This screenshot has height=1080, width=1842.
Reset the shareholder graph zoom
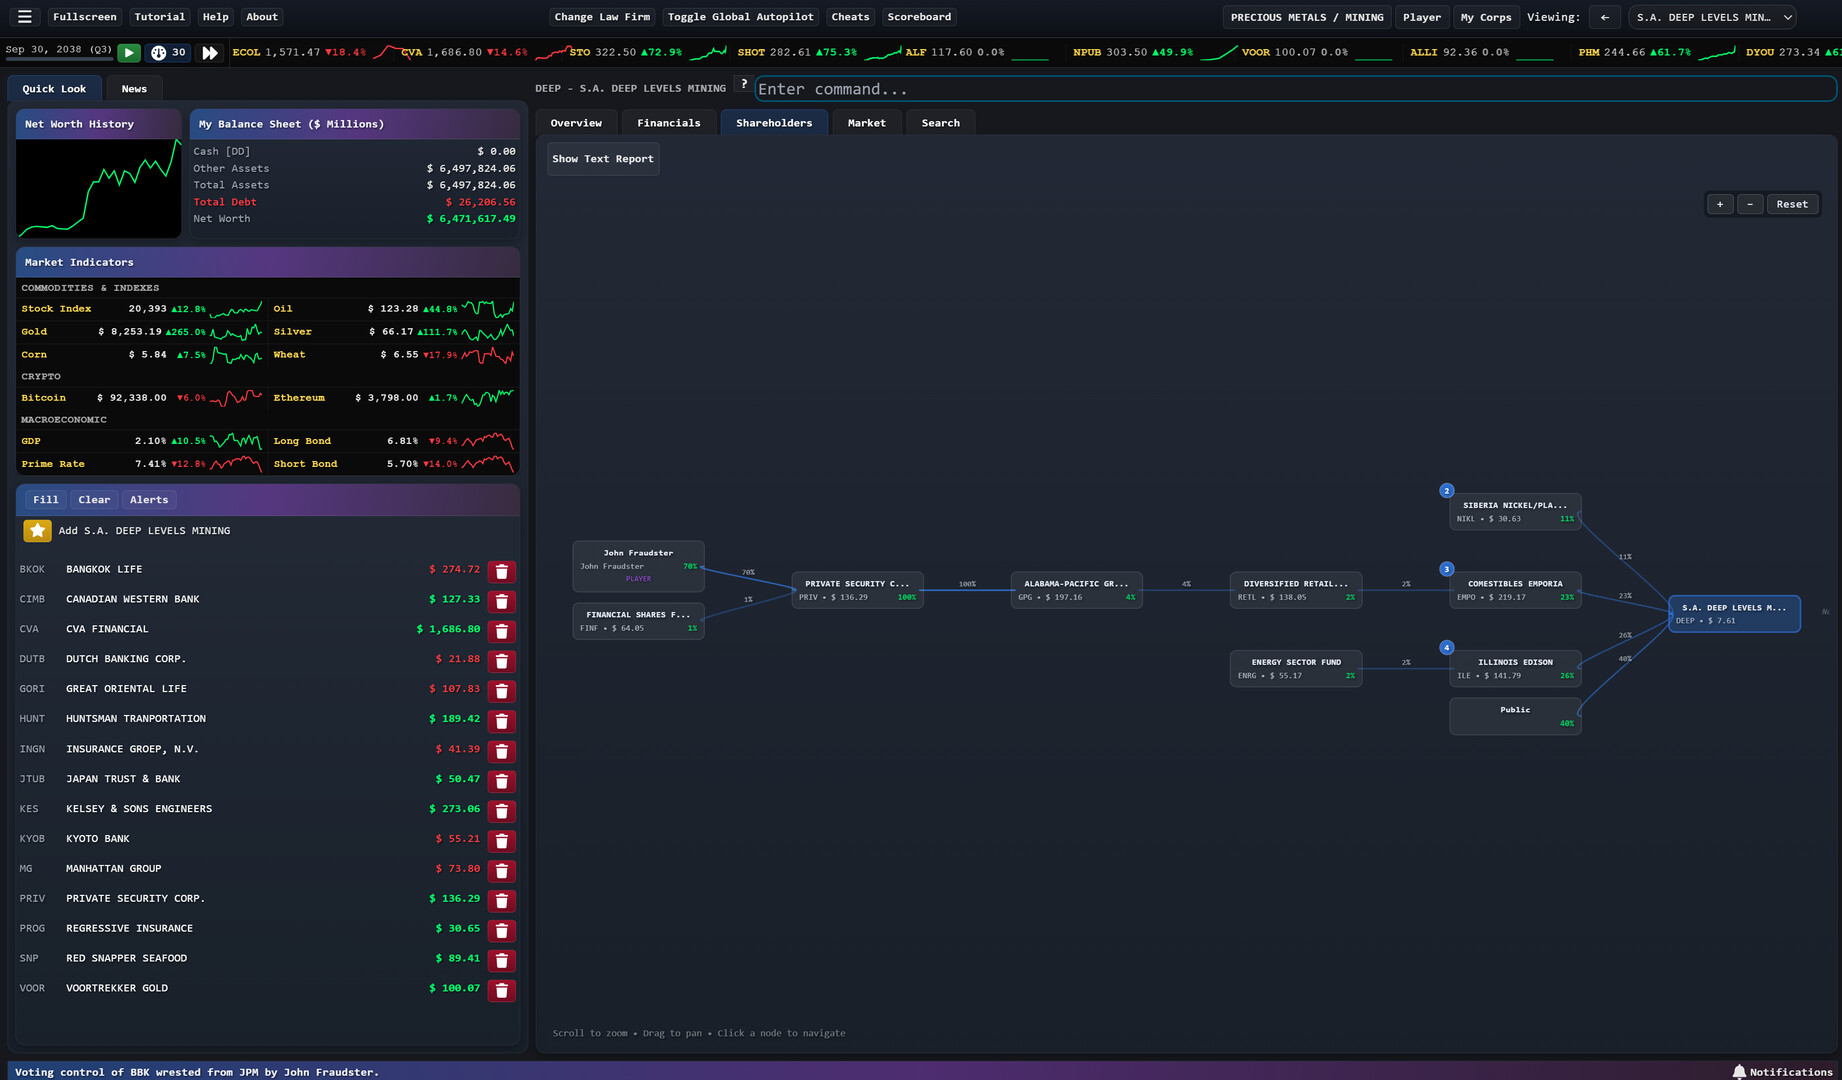point(1791,204)
